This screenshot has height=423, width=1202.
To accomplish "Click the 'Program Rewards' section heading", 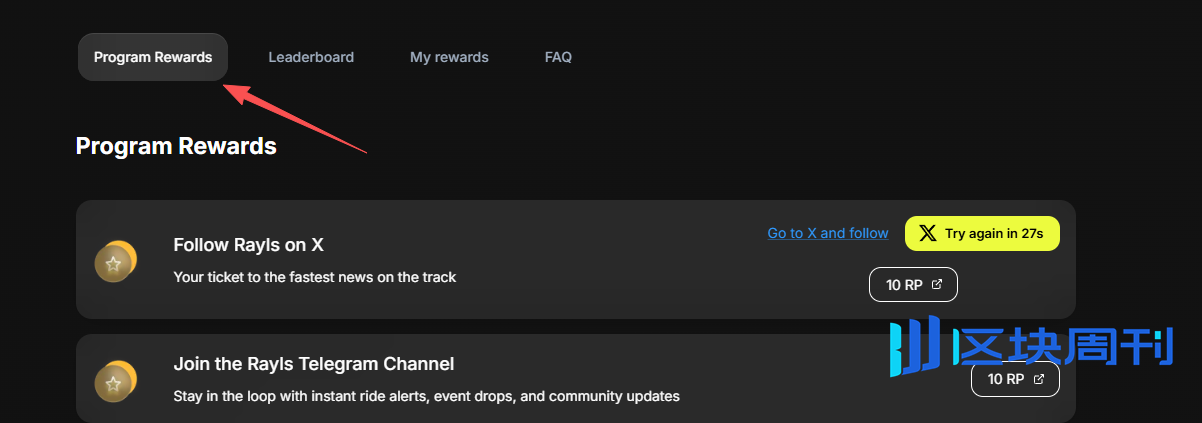I will (x=176, y=146).
